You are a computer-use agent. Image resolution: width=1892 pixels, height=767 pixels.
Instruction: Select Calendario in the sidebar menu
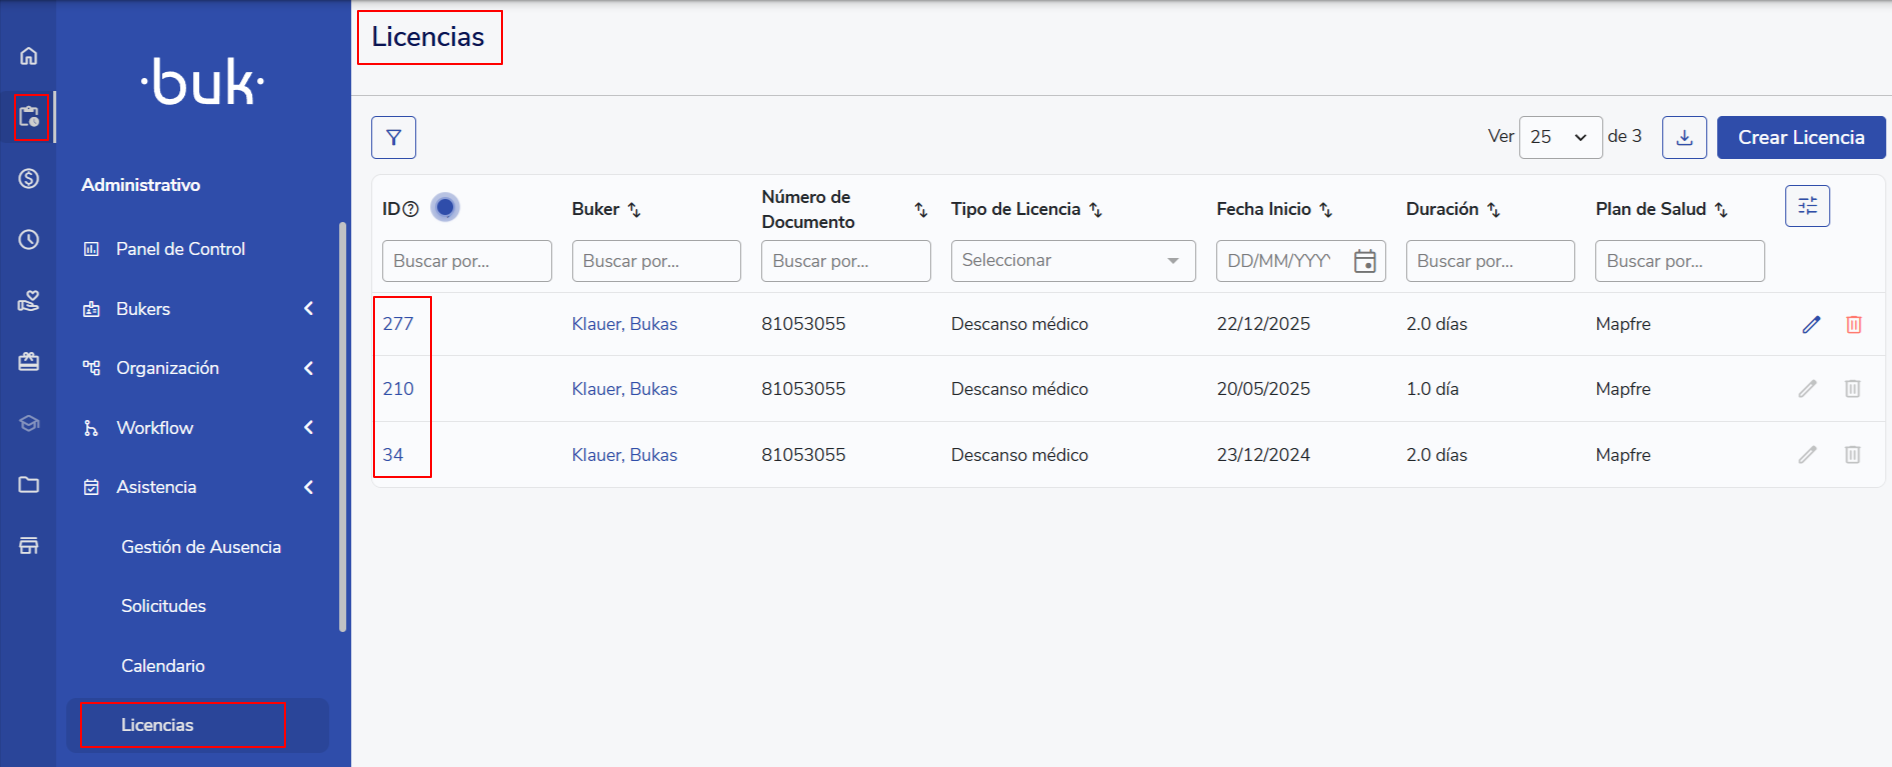click(x=163, y=666)
